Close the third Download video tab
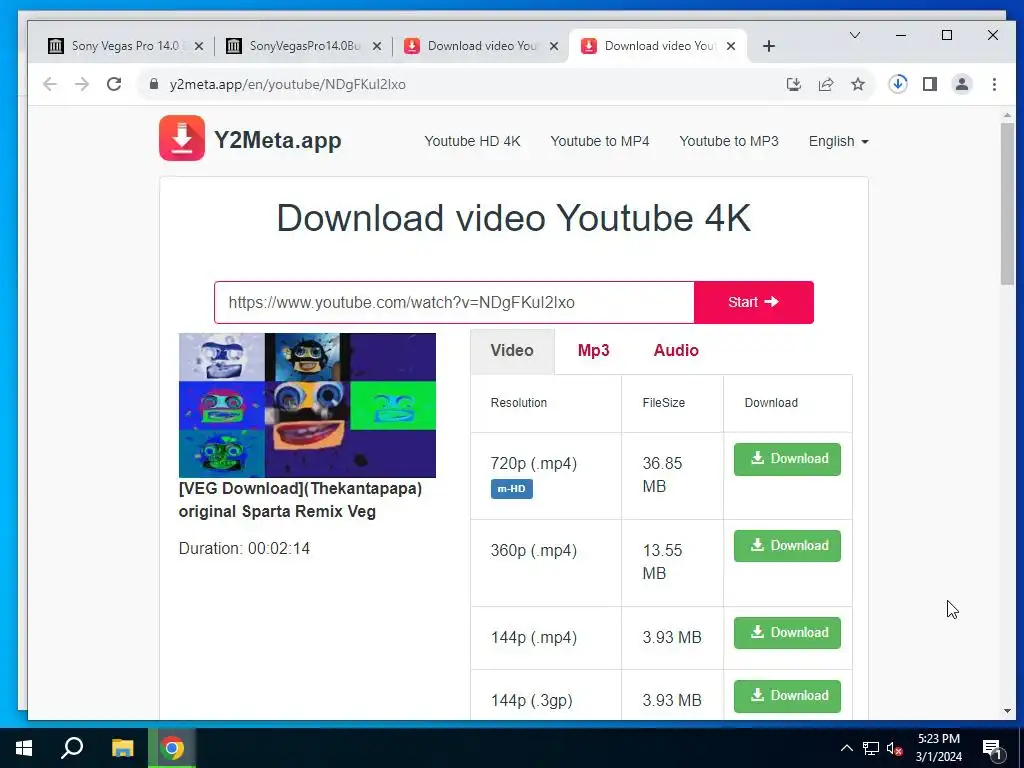 554,46
